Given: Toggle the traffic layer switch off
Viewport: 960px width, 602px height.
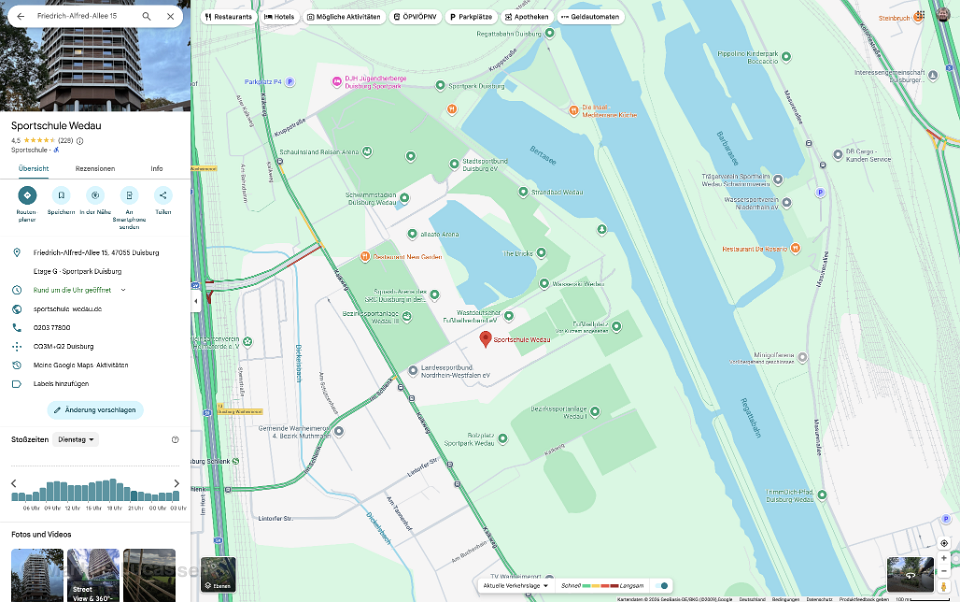Looking at the screenshot, I should click(660, 585).
